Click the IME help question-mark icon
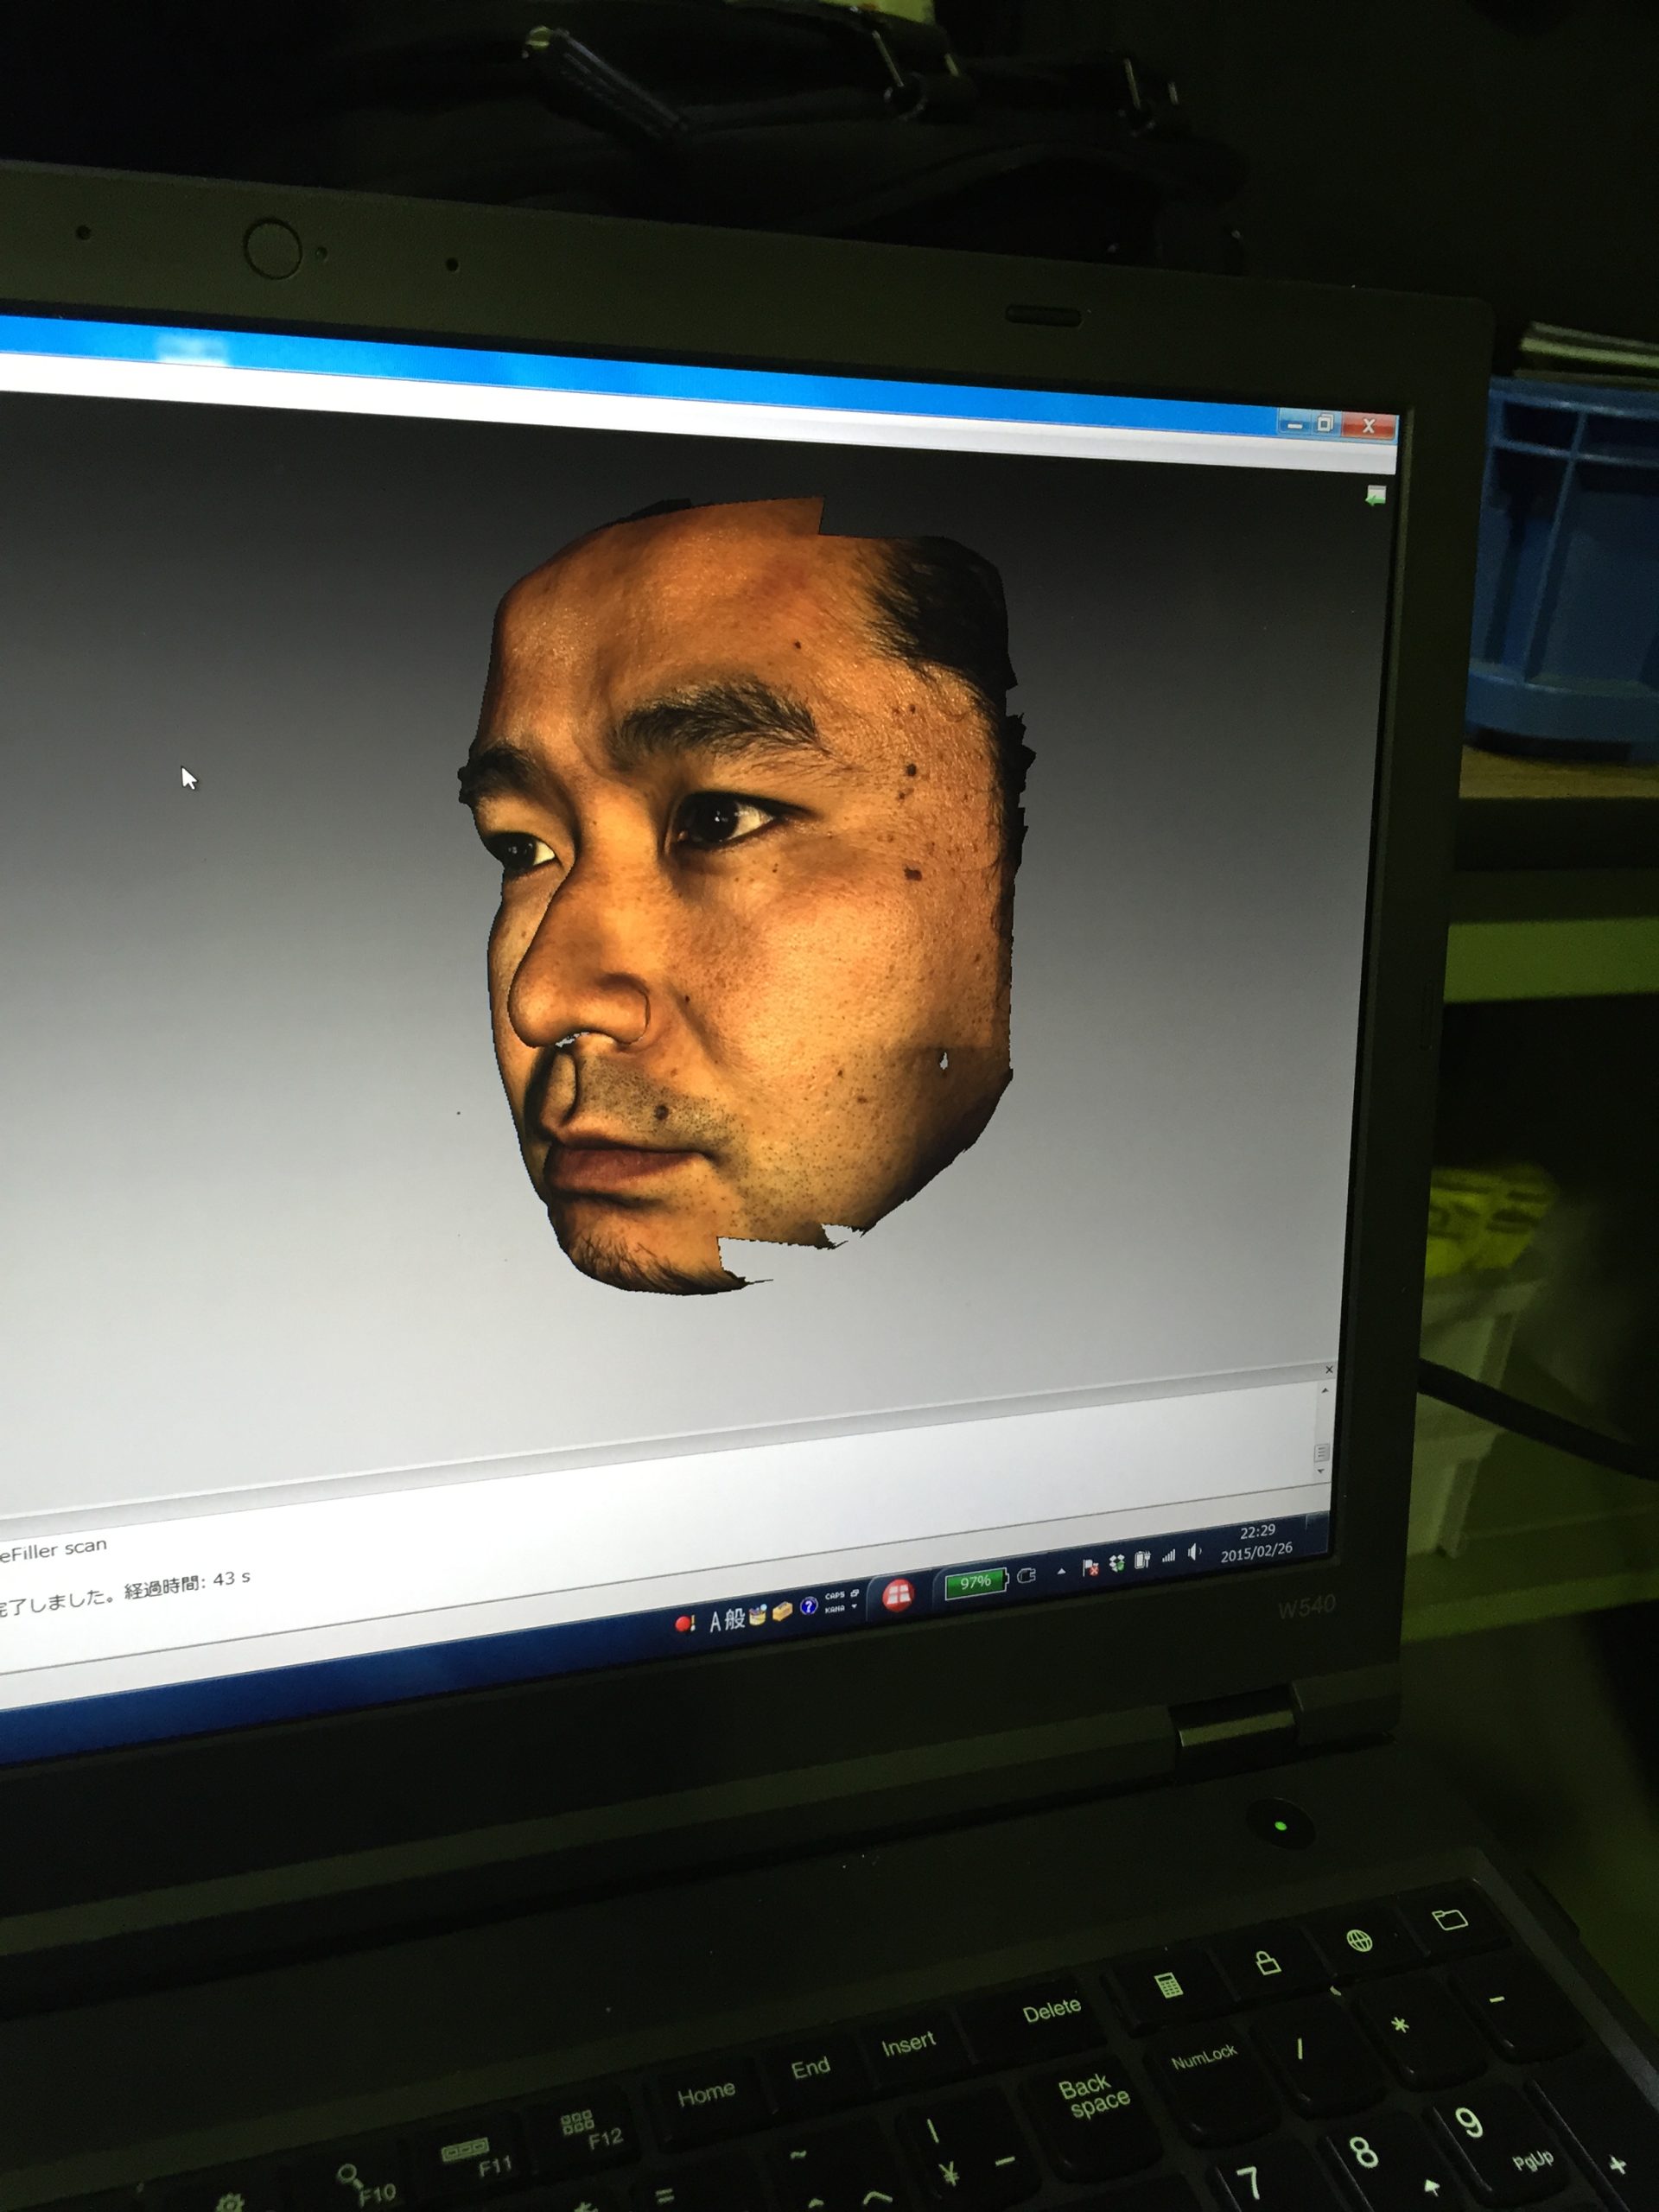The height and width of the screenshot is (2212, 1659). [x=809, y=1607]
